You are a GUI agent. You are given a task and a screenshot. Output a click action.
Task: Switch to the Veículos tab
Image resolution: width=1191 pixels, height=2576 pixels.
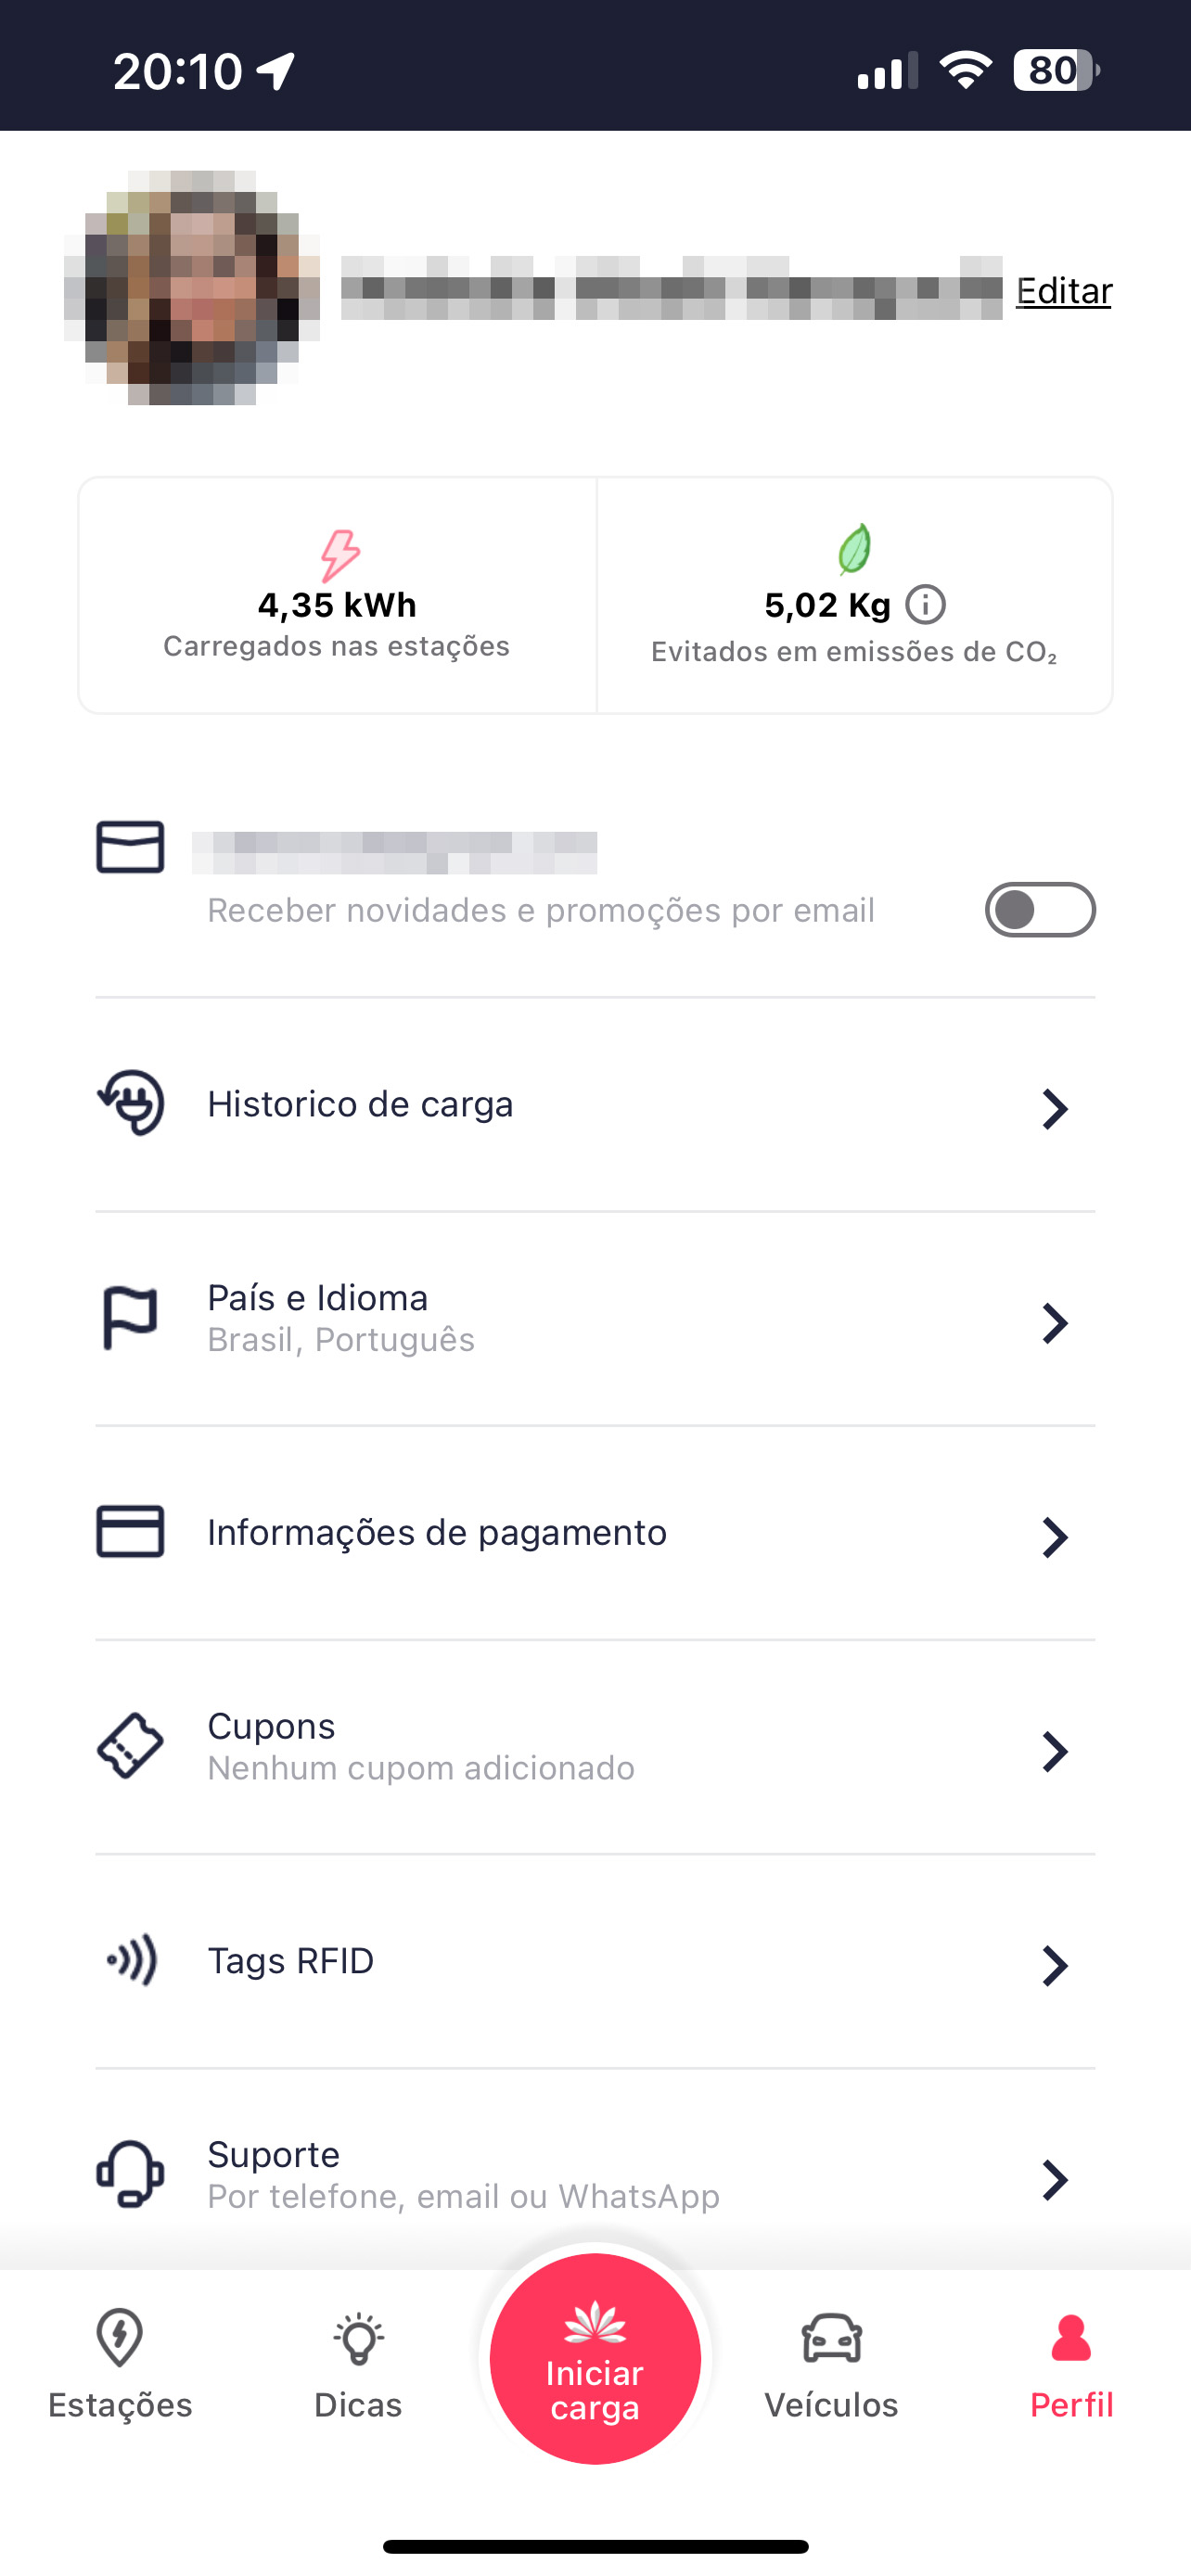(x=831, y=2364)
